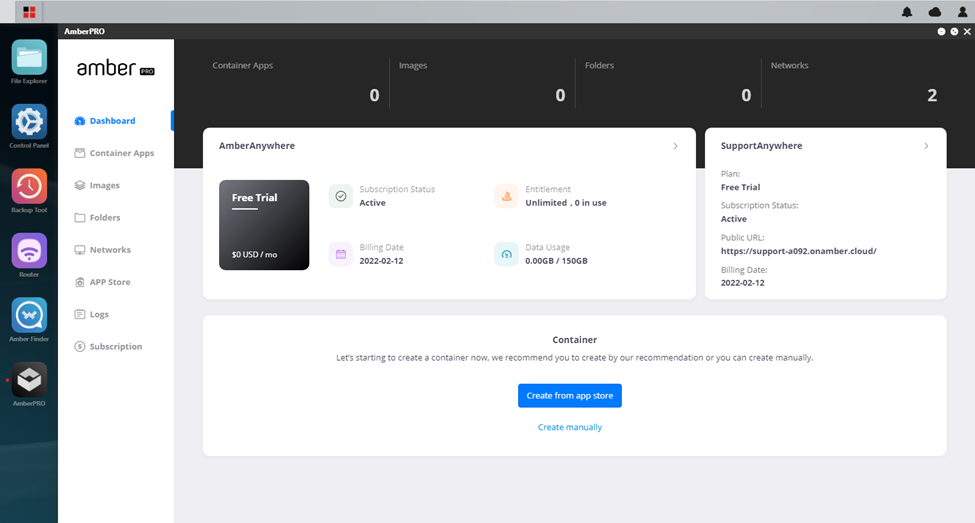This screenshot has height=523, width=975.
Task: Click the Images count tile
Action: [x=482, y=83]
